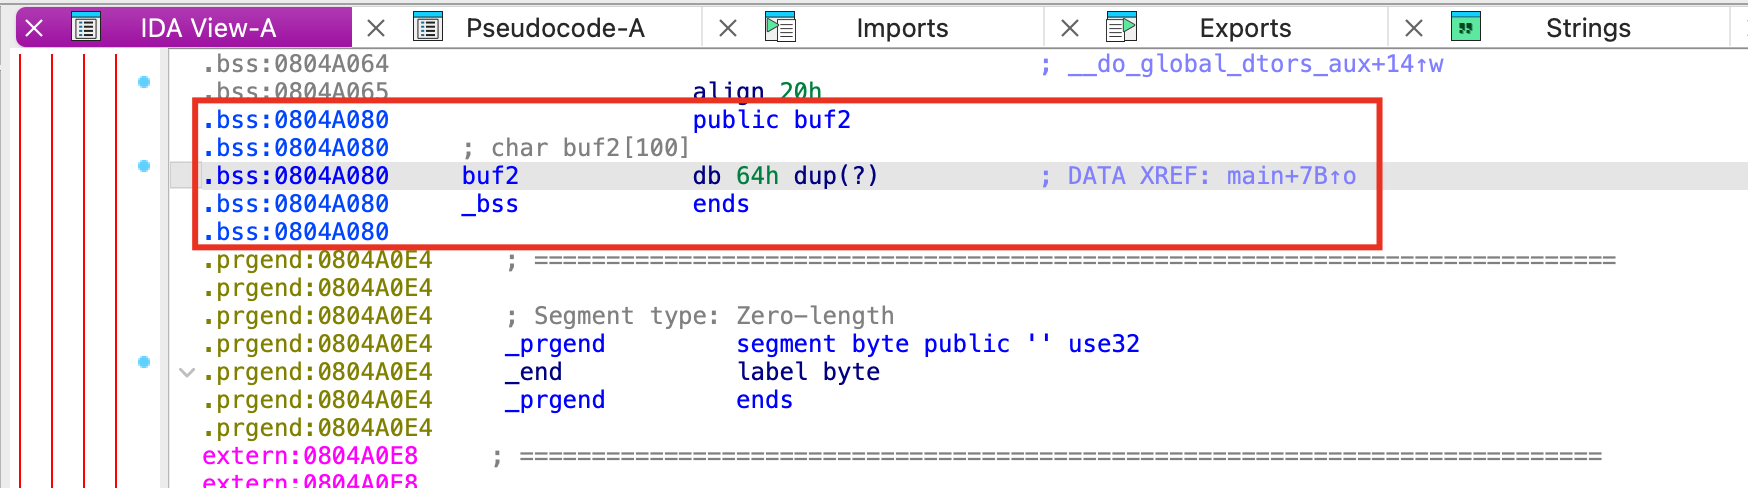Click 'ends' on the _prgend line
This screenshot has width=1748, height=488.
click(x=765, y=400)
